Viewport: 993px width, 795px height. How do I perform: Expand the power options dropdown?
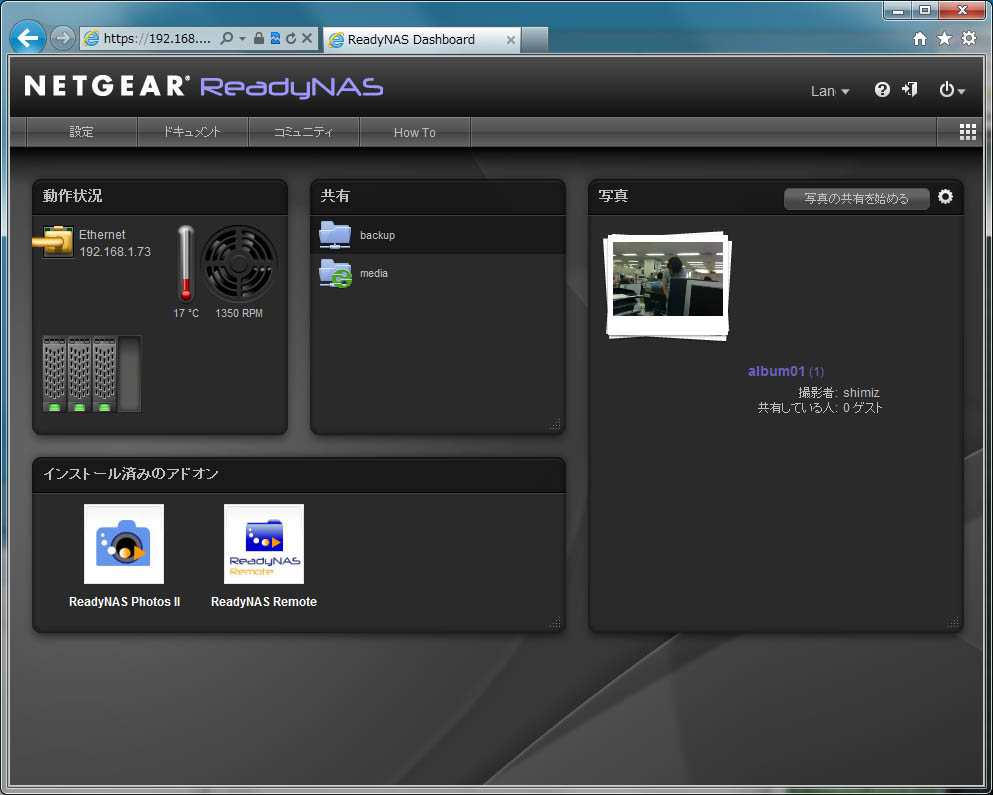point(952,91)
